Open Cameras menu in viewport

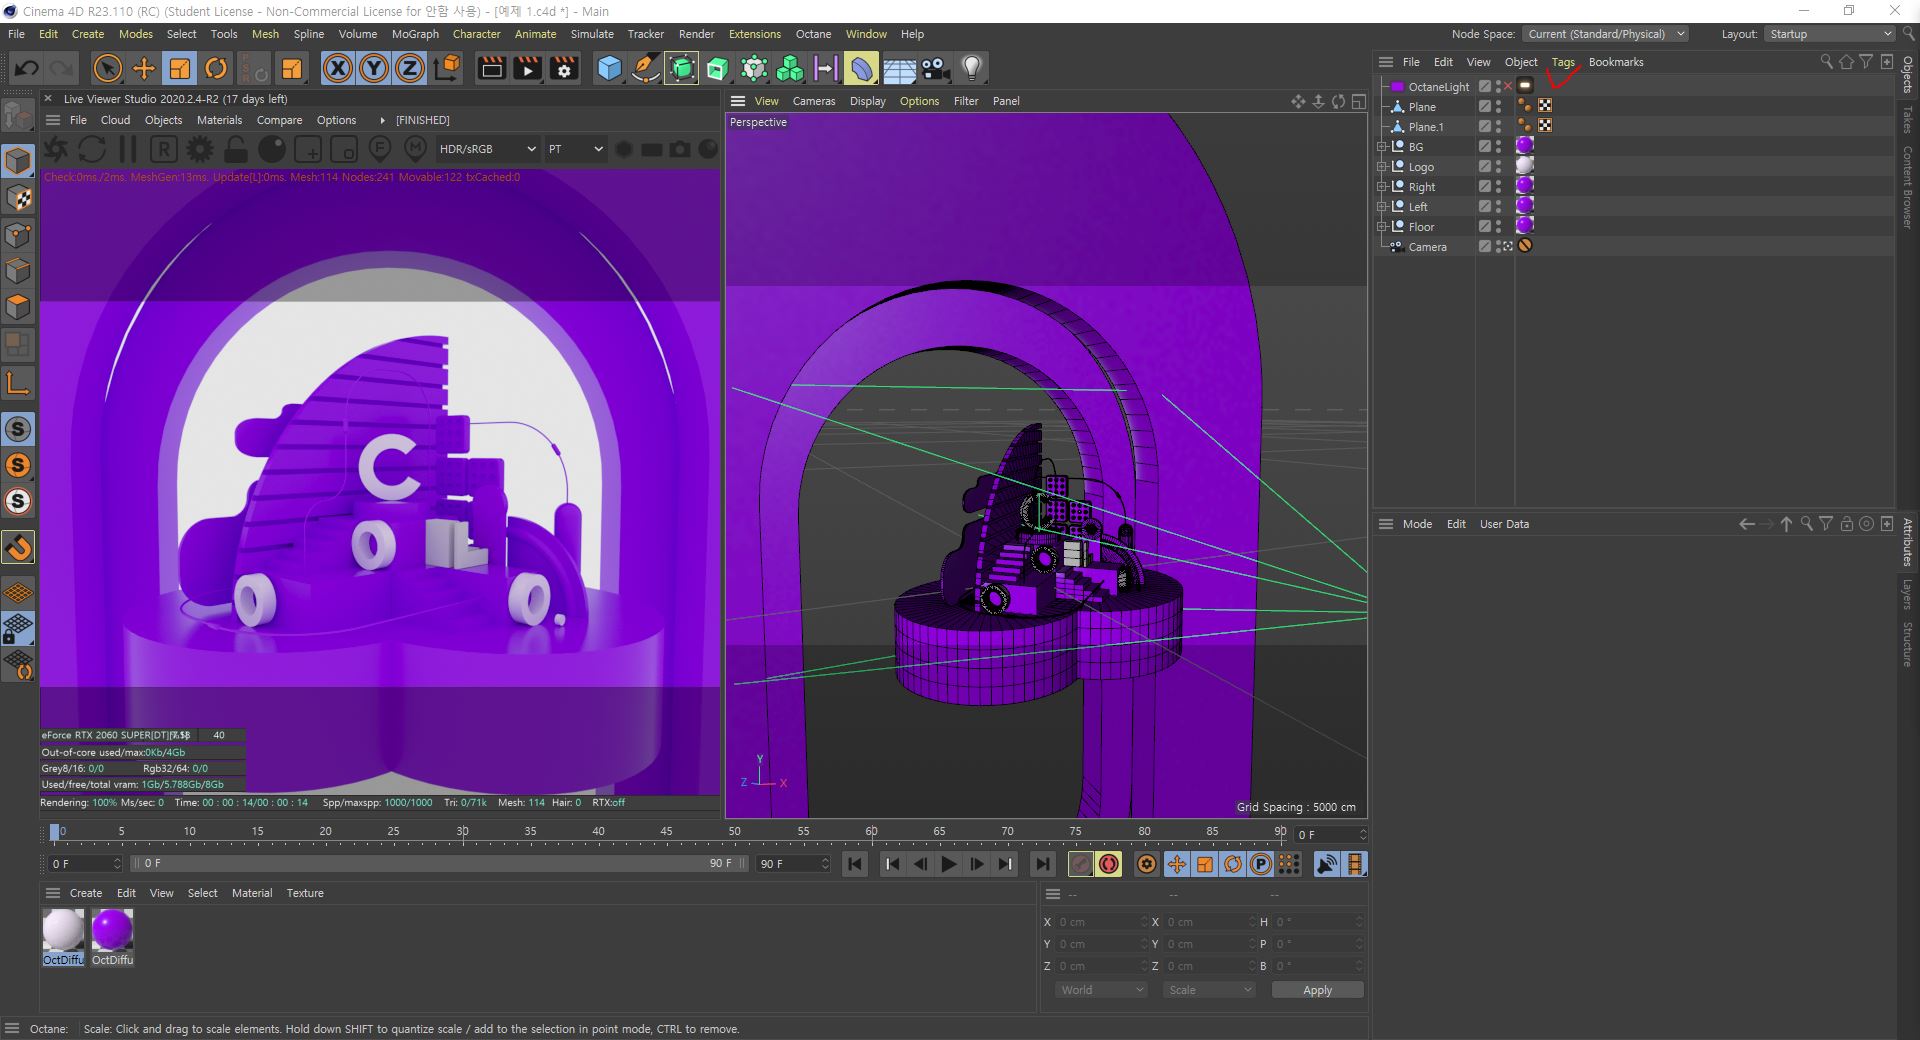pos(814,101)
